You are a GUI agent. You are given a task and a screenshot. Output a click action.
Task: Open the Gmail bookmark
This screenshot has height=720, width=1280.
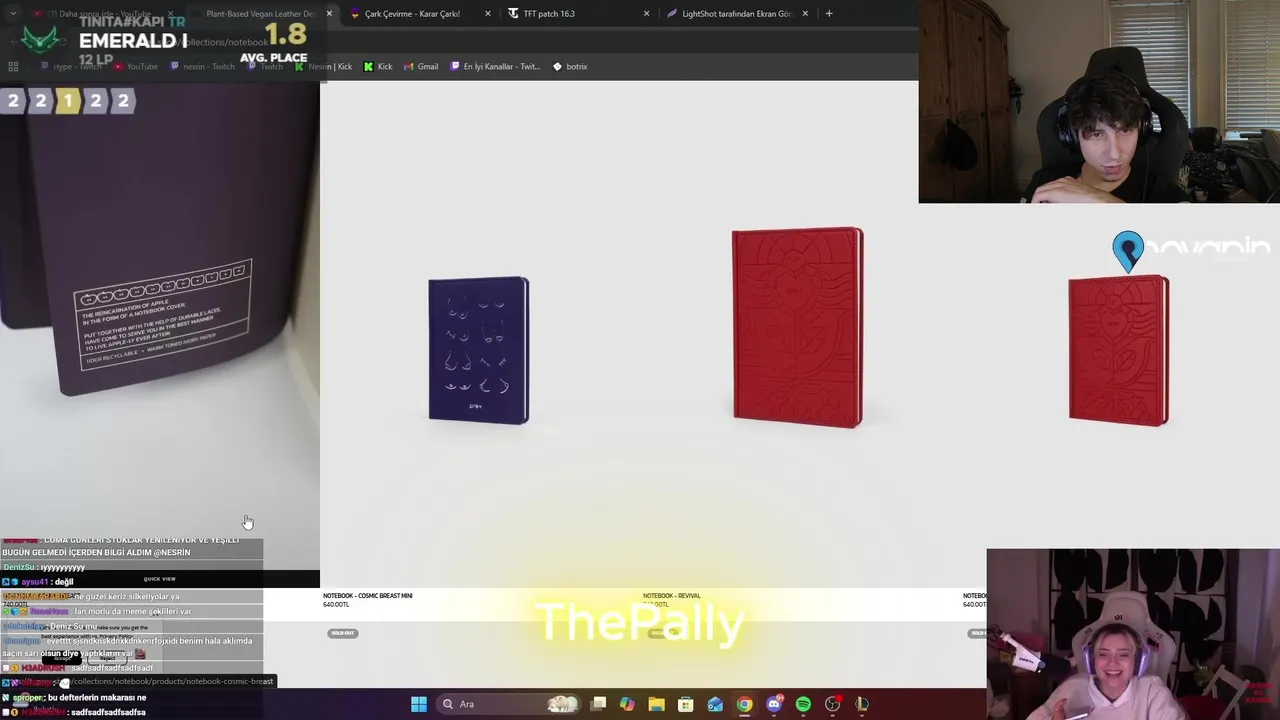(x=421, y=67)
